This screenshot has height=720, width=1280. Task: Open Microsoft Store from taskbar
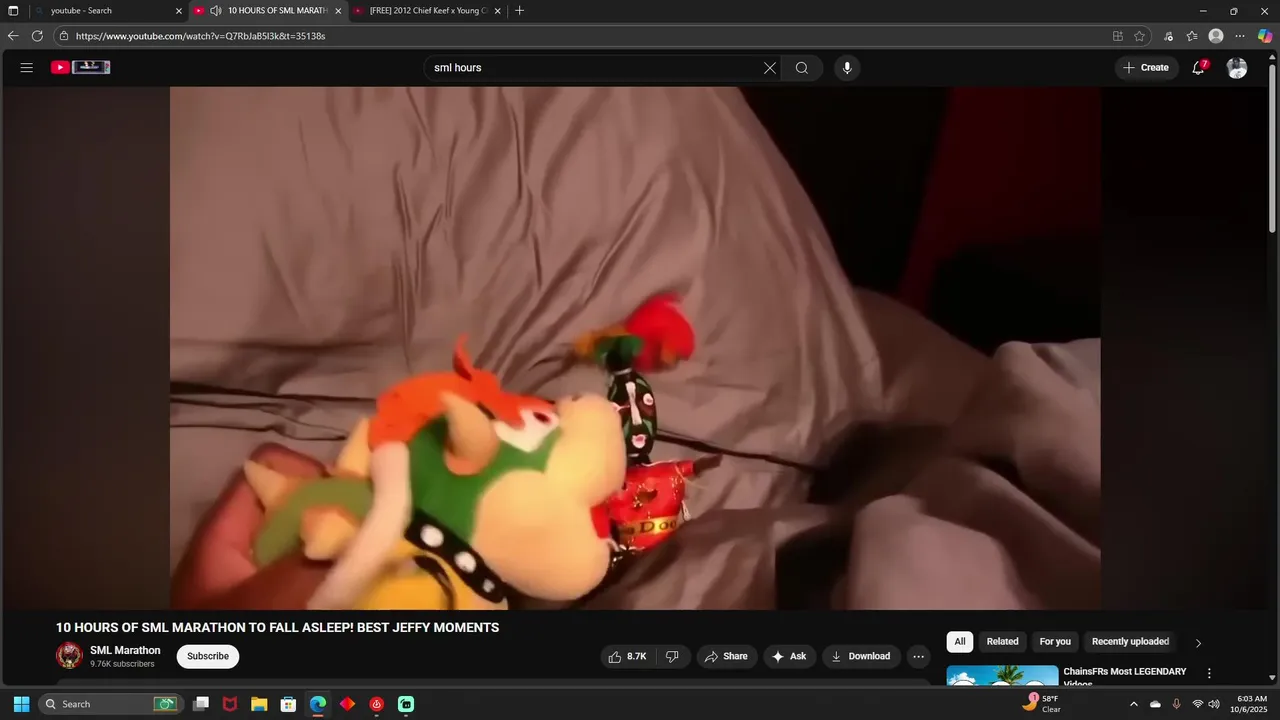(288, 704)
